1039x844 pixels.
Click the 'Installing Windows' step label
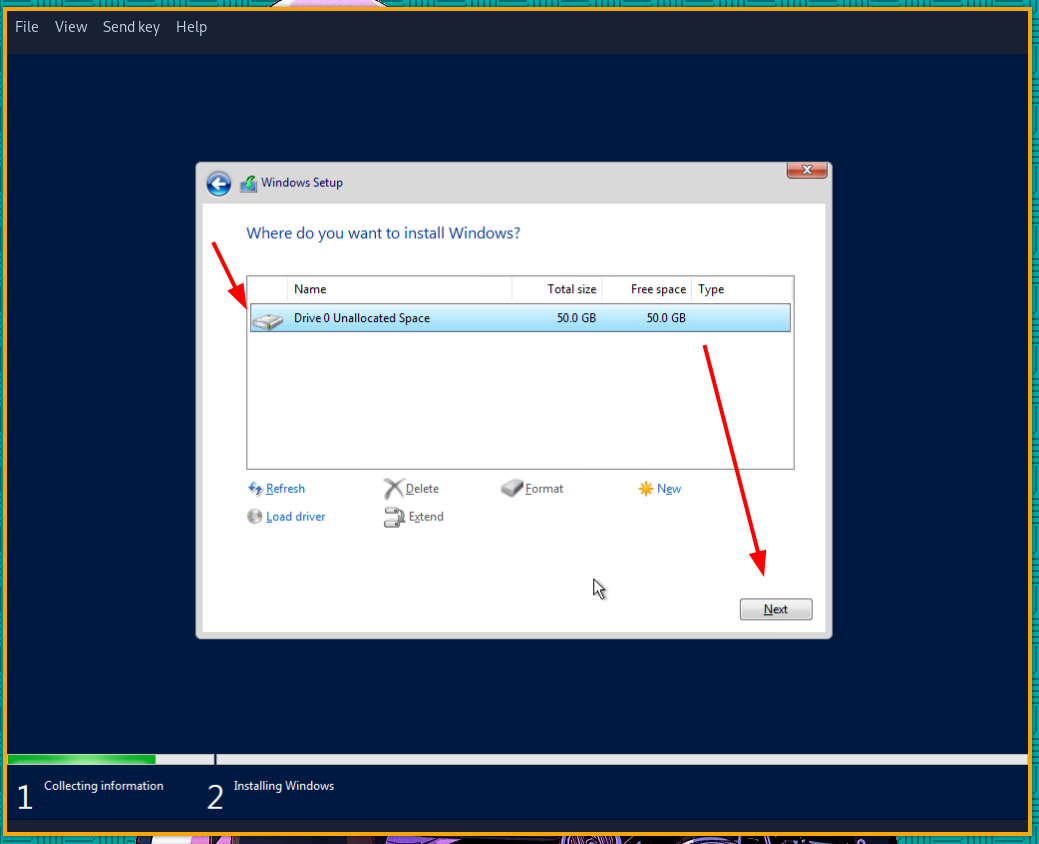pos(284,786)
